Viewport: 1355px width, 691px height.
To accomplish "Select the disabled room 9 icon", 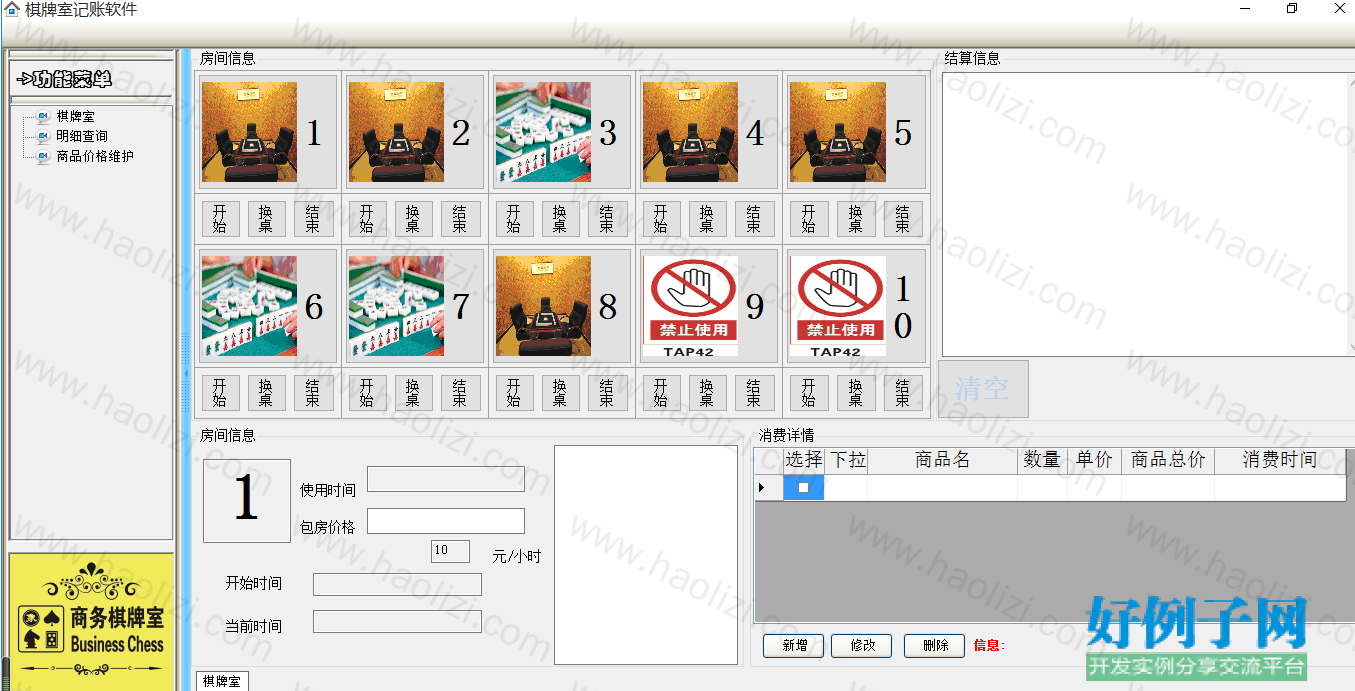I will [x=690, y=306].
